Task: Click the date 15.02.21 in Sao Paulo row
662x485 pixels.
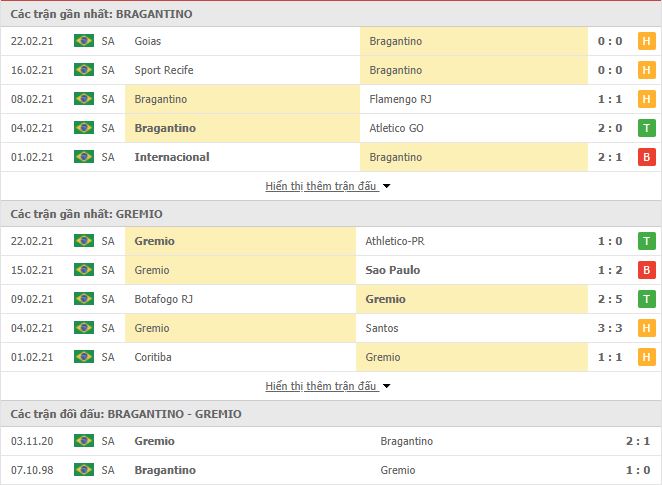Action: click(32, 270)
